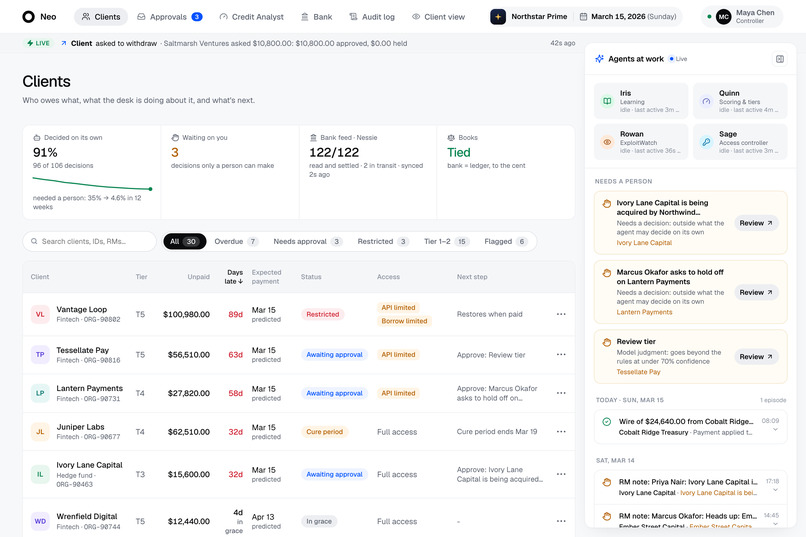Open Rowan ExploitWatch agent card
Viewport: 806px width, 537px height.
tap(641, 141)
